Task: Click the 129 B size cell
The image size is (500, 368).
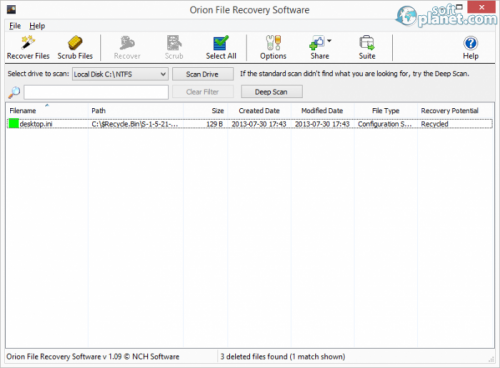Action: tap(214, 124)
